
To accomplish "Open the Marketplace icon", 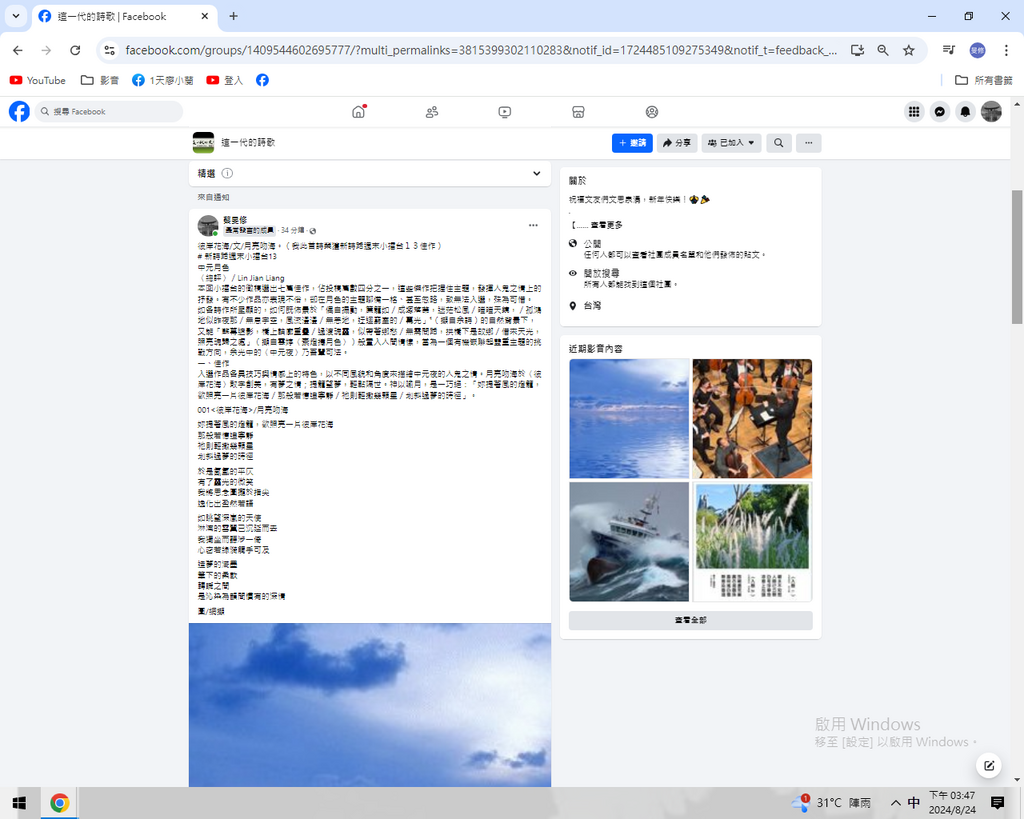I will 578,112.
